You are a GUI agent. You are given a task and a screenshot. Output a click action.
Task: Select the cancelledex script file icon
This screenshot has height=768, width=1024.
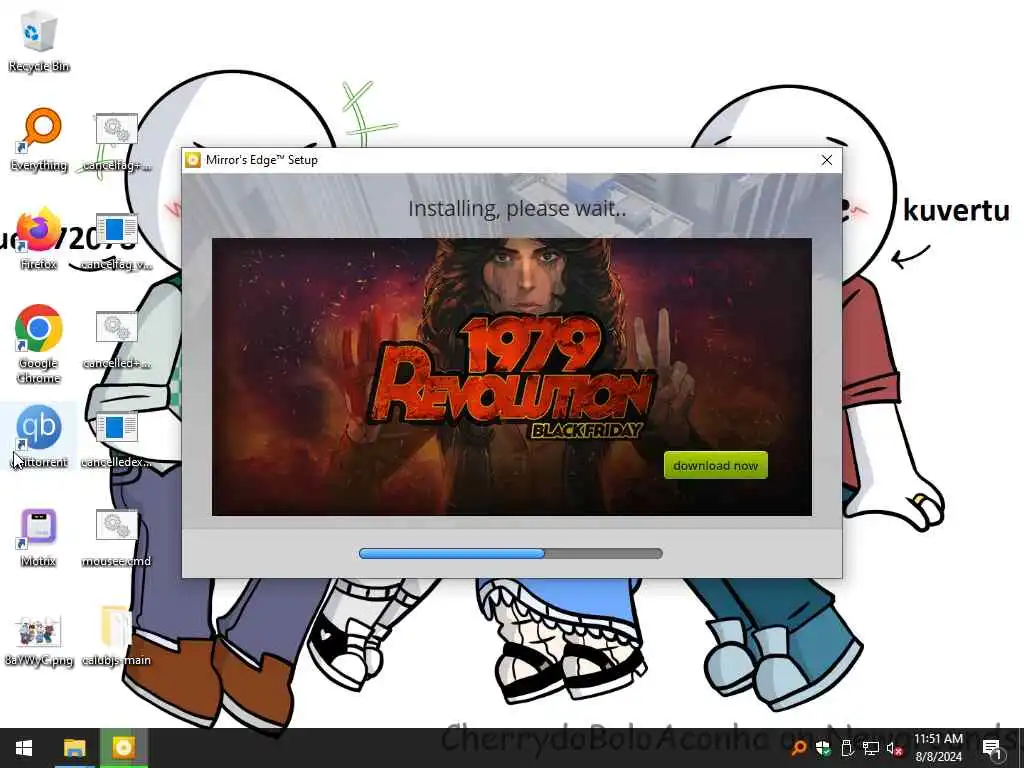click(x=116, y=440)
